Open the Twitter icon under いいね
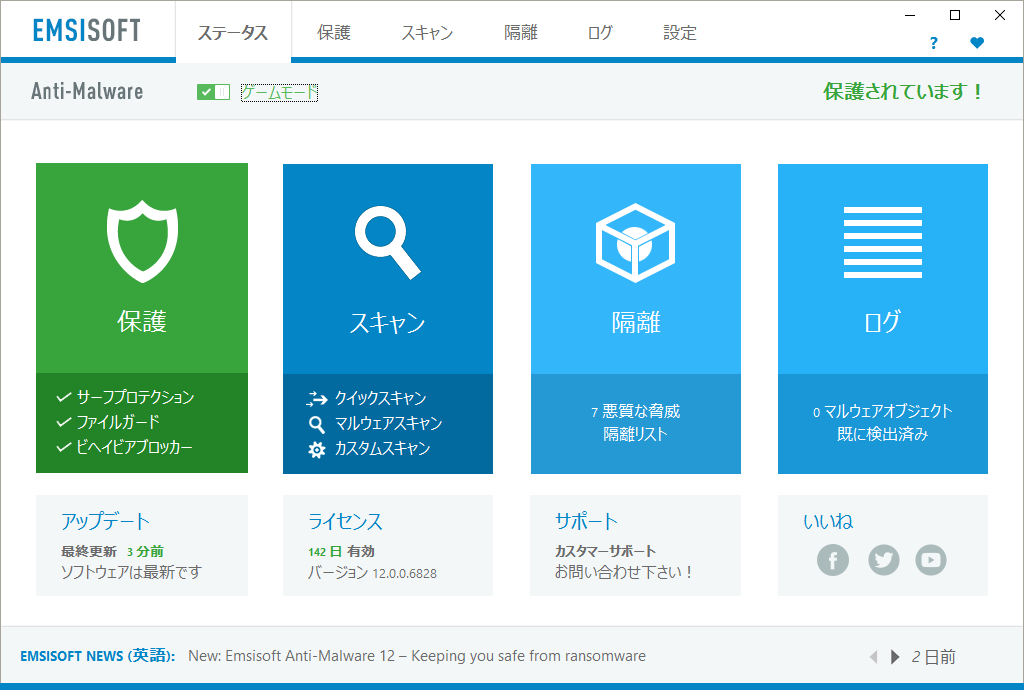 pyautogui.click(x=883, y=560)
